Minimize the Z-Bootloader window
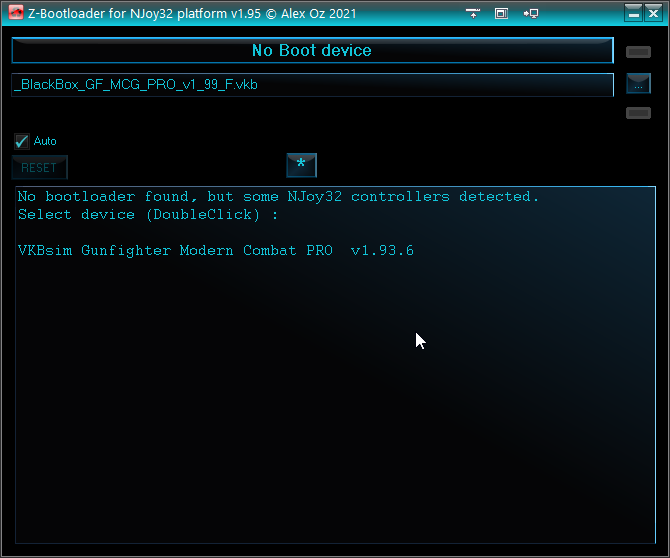Screen dimensions: 670x558 point(633,13)
